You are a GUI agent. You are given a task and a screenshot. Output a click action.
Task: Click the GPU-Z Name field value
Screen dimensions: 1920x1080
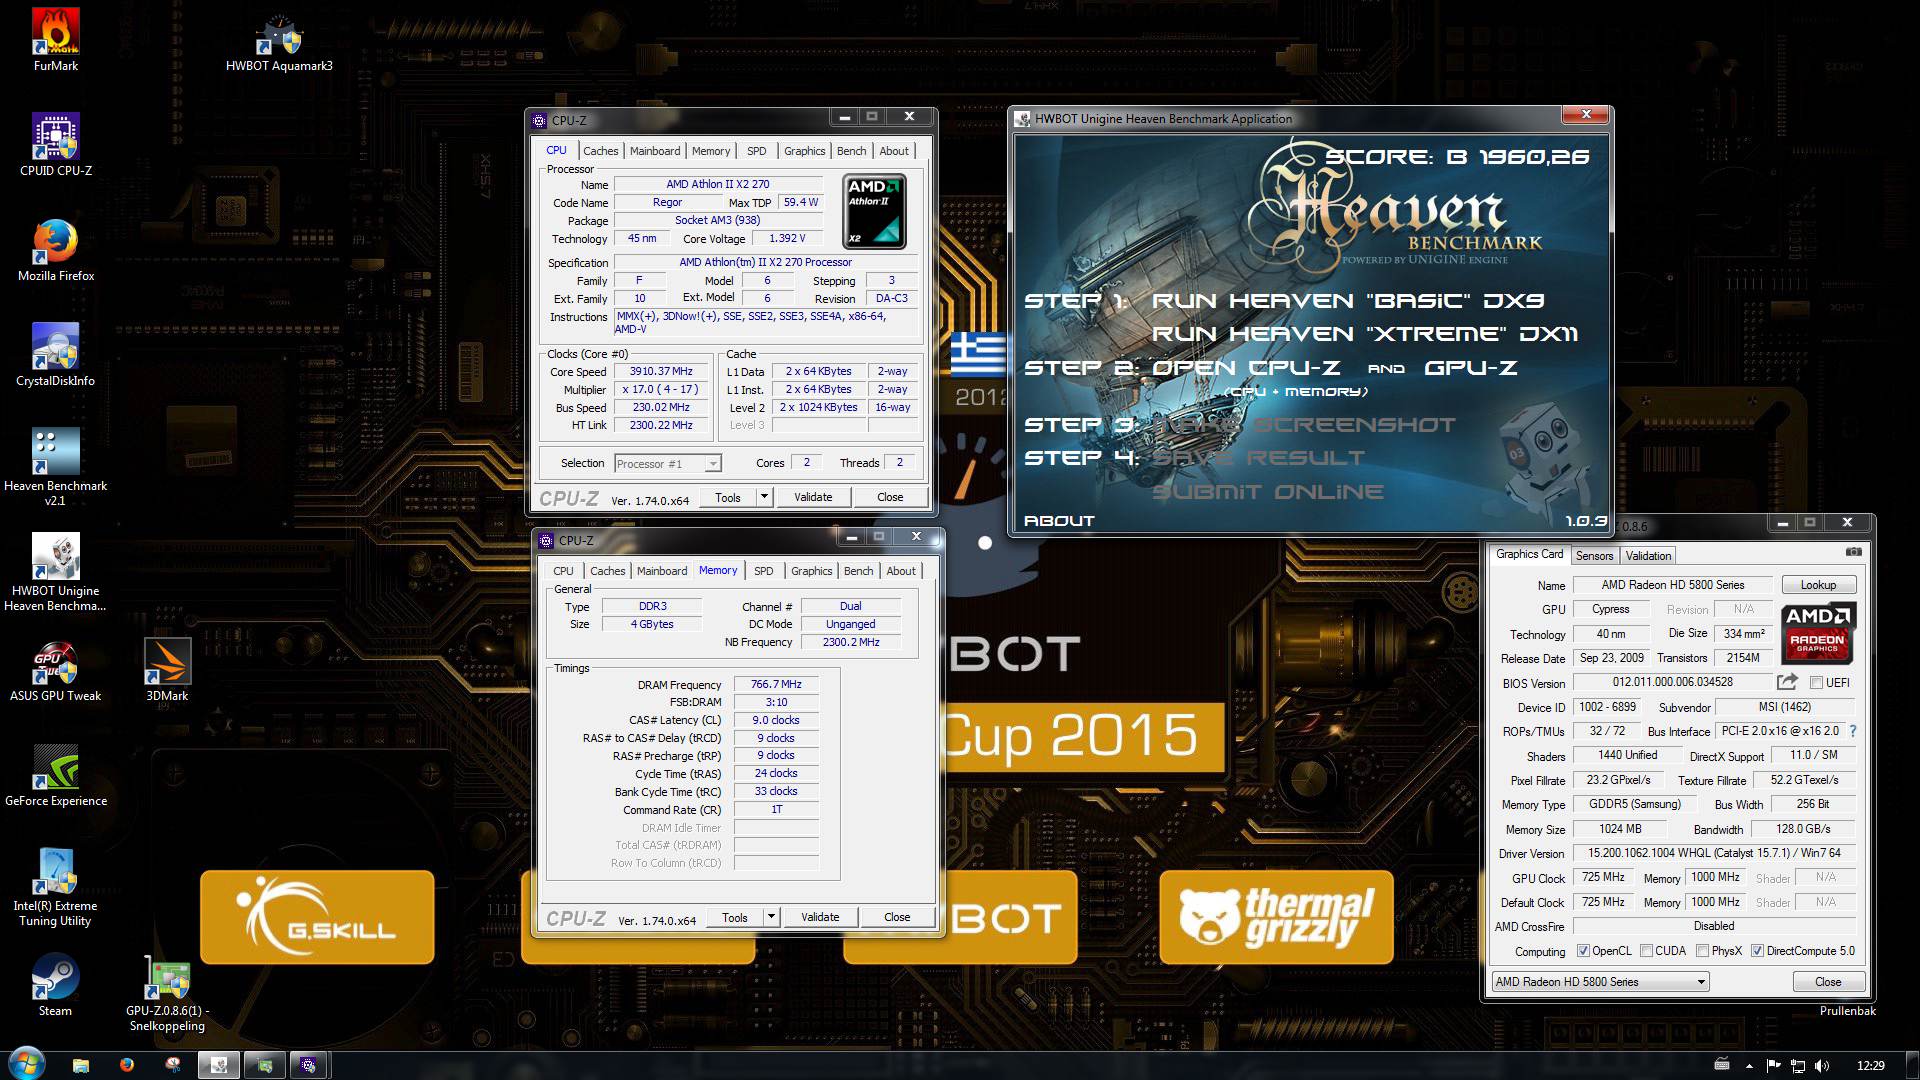1673,585
